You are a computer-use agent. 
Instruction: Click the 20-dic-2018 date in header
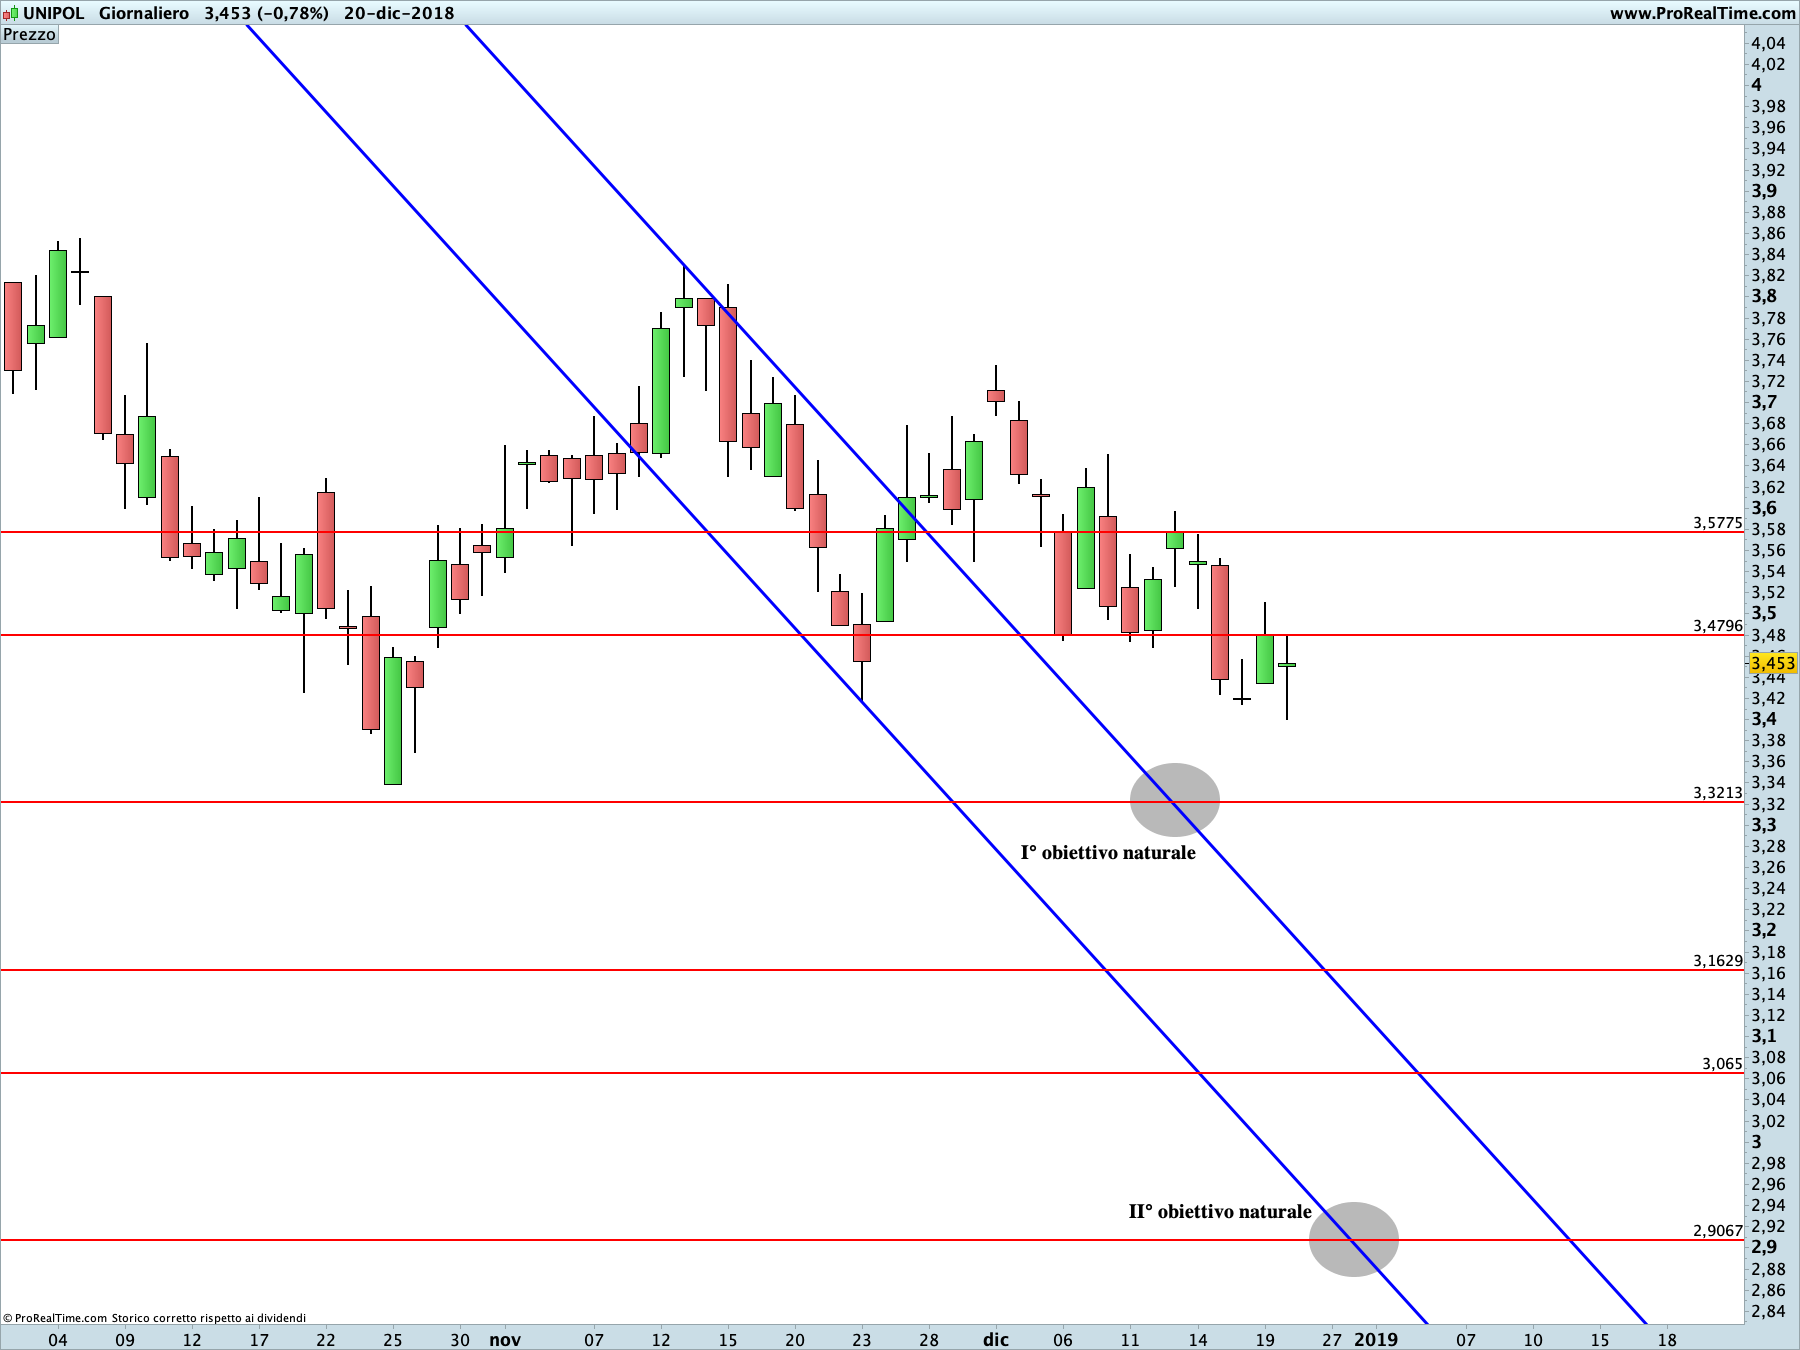coord(399,13)
